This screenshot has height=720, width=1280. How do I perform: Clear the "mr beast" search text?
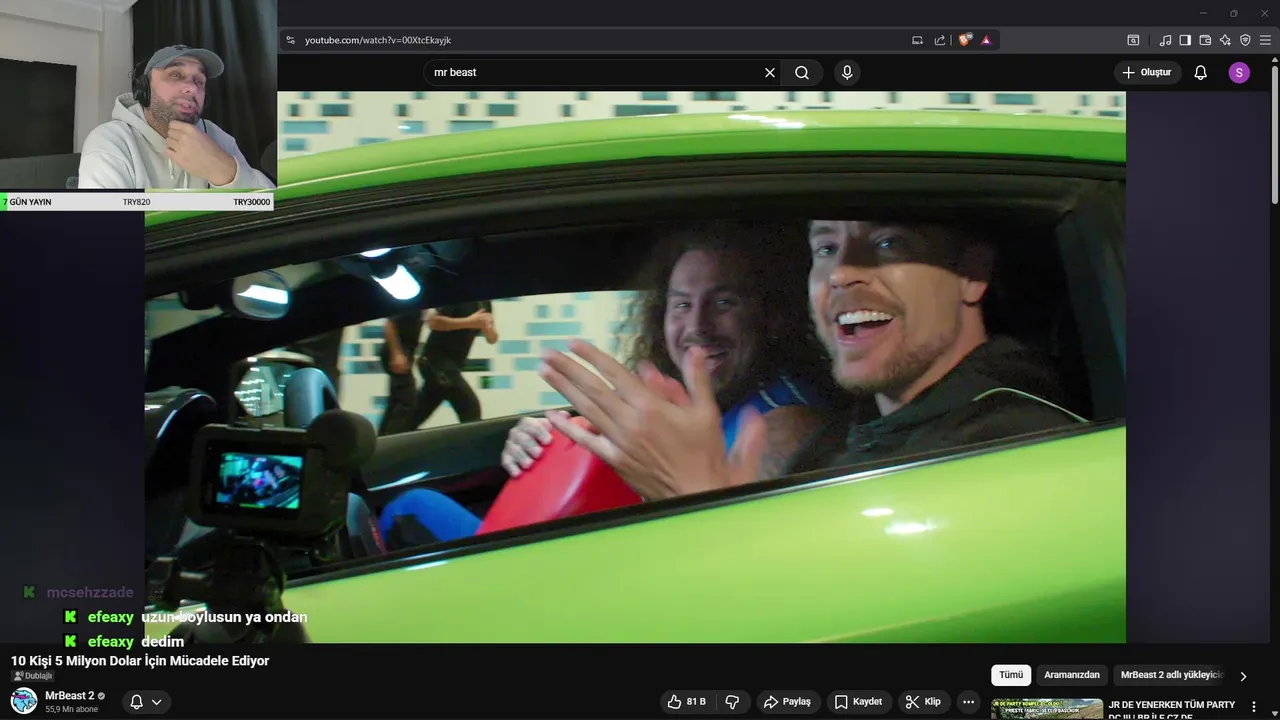pos(770,72)
